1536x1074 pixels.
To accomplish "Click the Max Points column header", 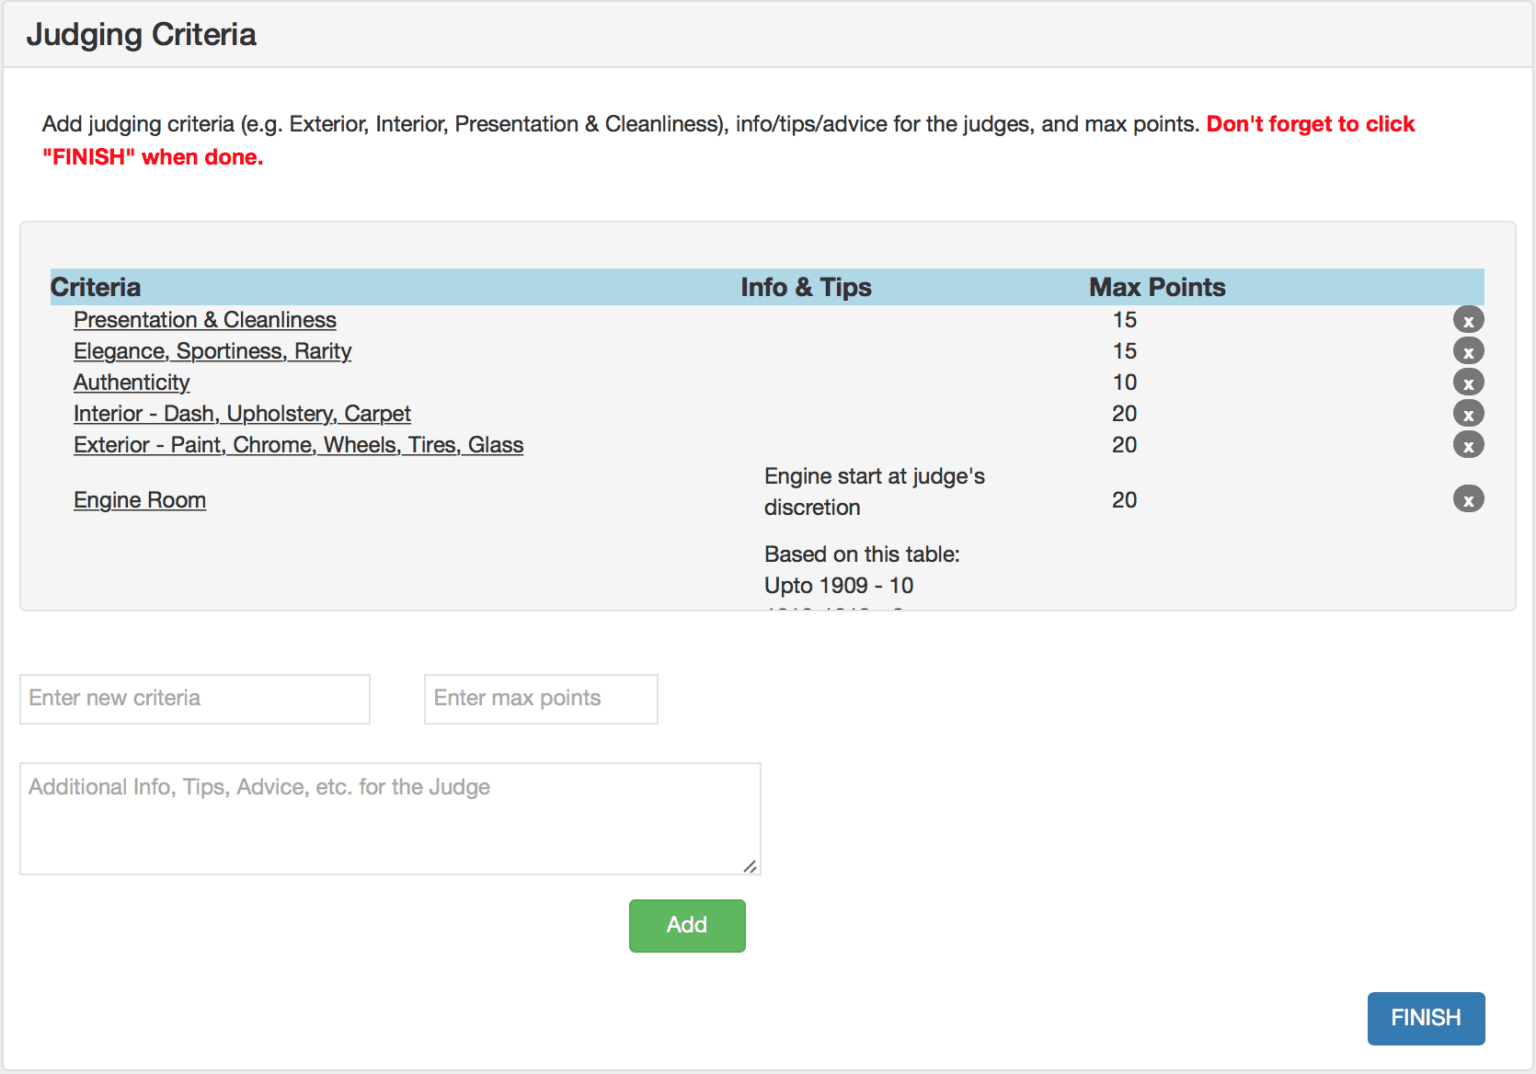I will pos(1156,287).
